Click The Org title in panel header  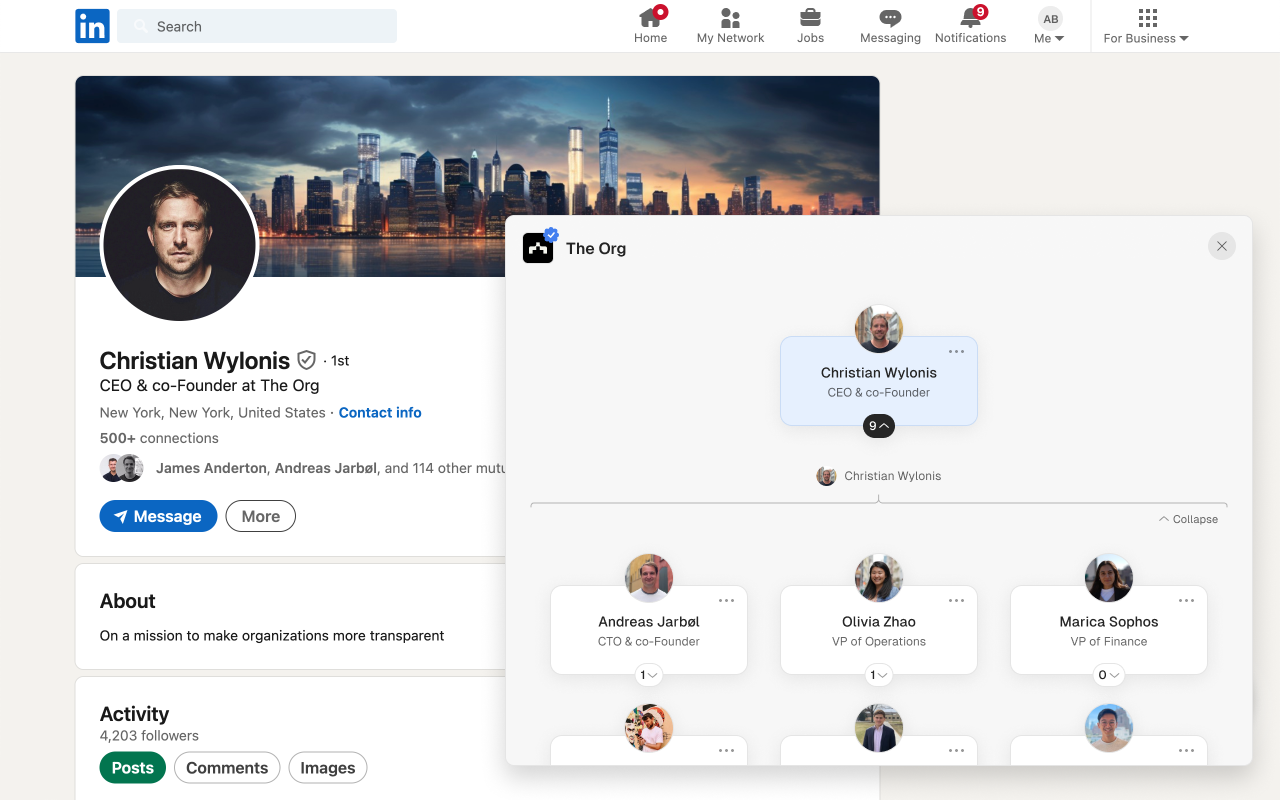pos(596,248)
